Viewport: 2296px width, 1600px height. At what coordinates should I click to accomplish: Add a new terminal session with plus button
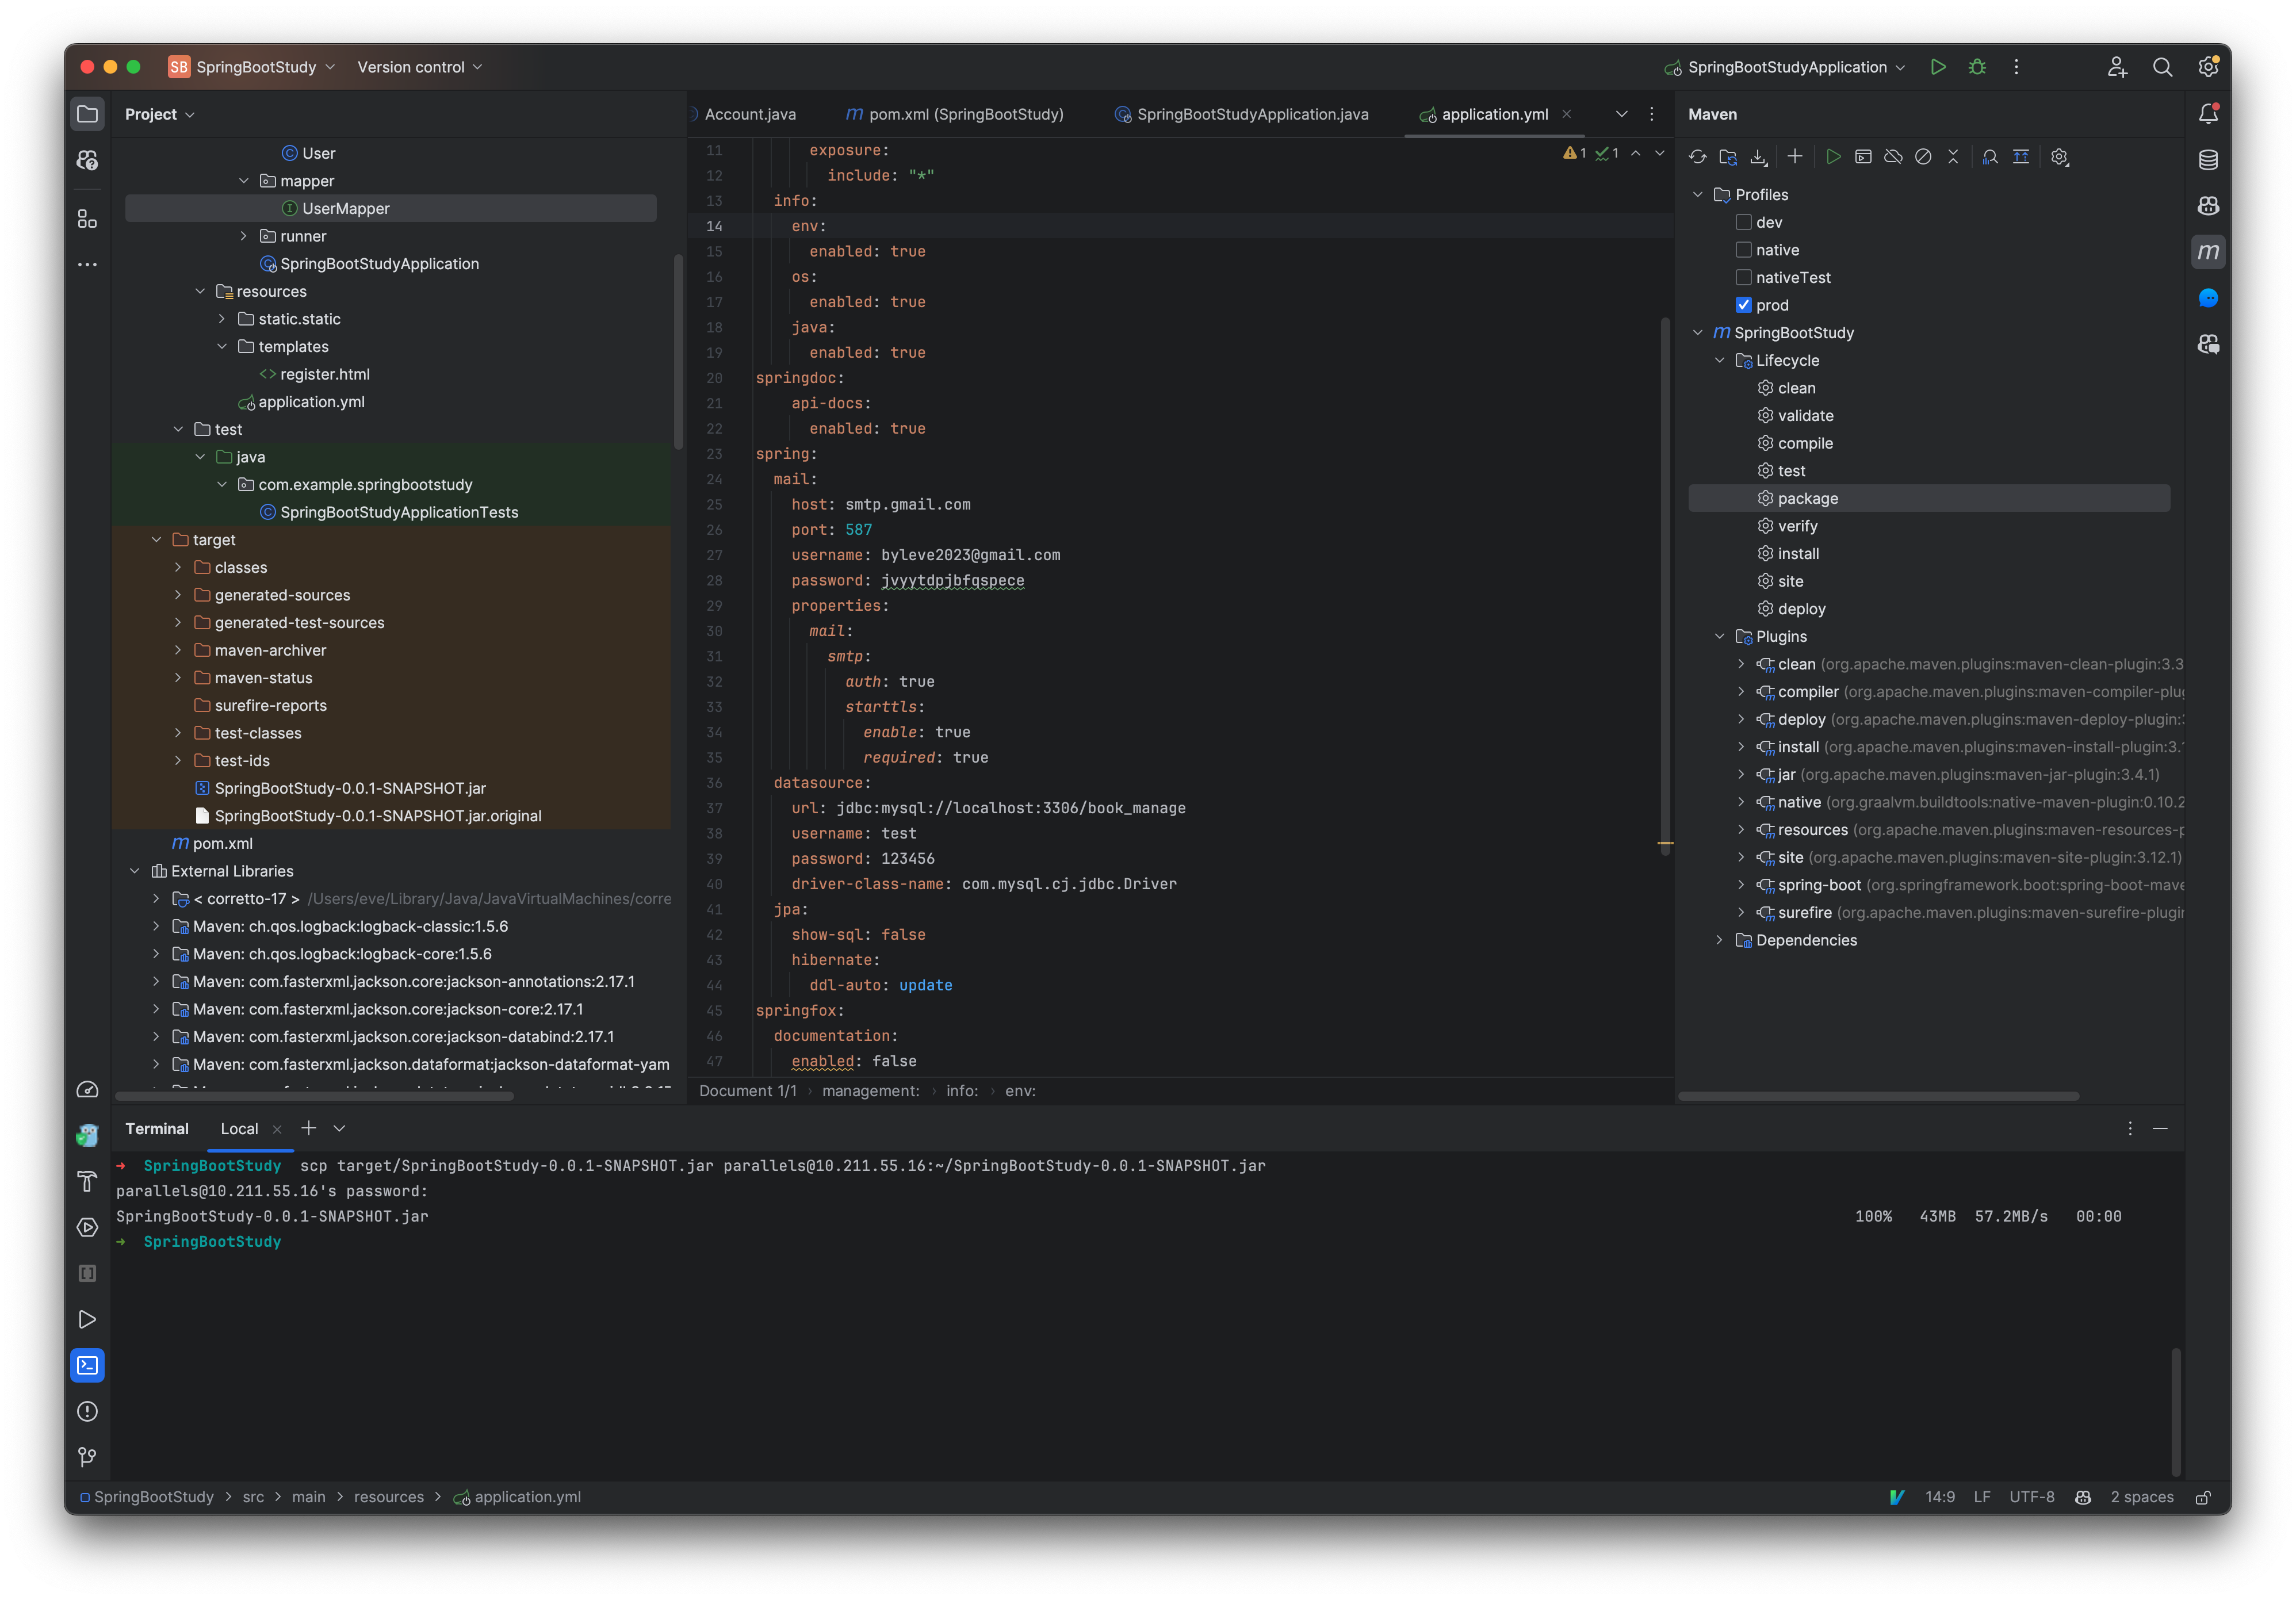point(309,1128)
